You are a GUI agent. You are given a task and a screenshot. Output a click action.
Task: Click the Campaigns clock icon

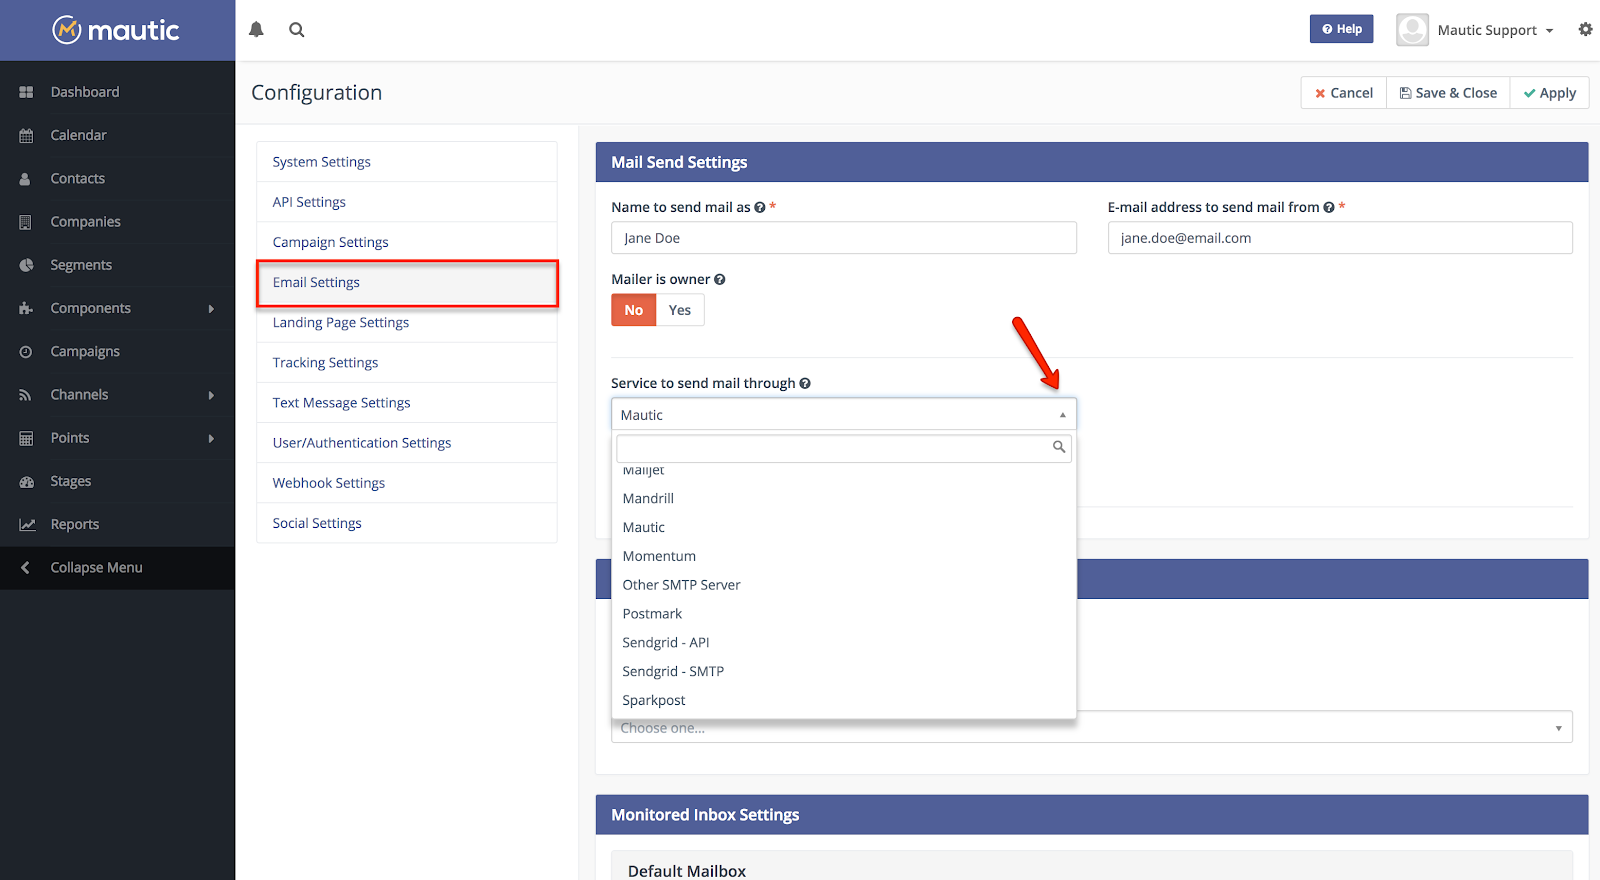click(x=26, y=352)
